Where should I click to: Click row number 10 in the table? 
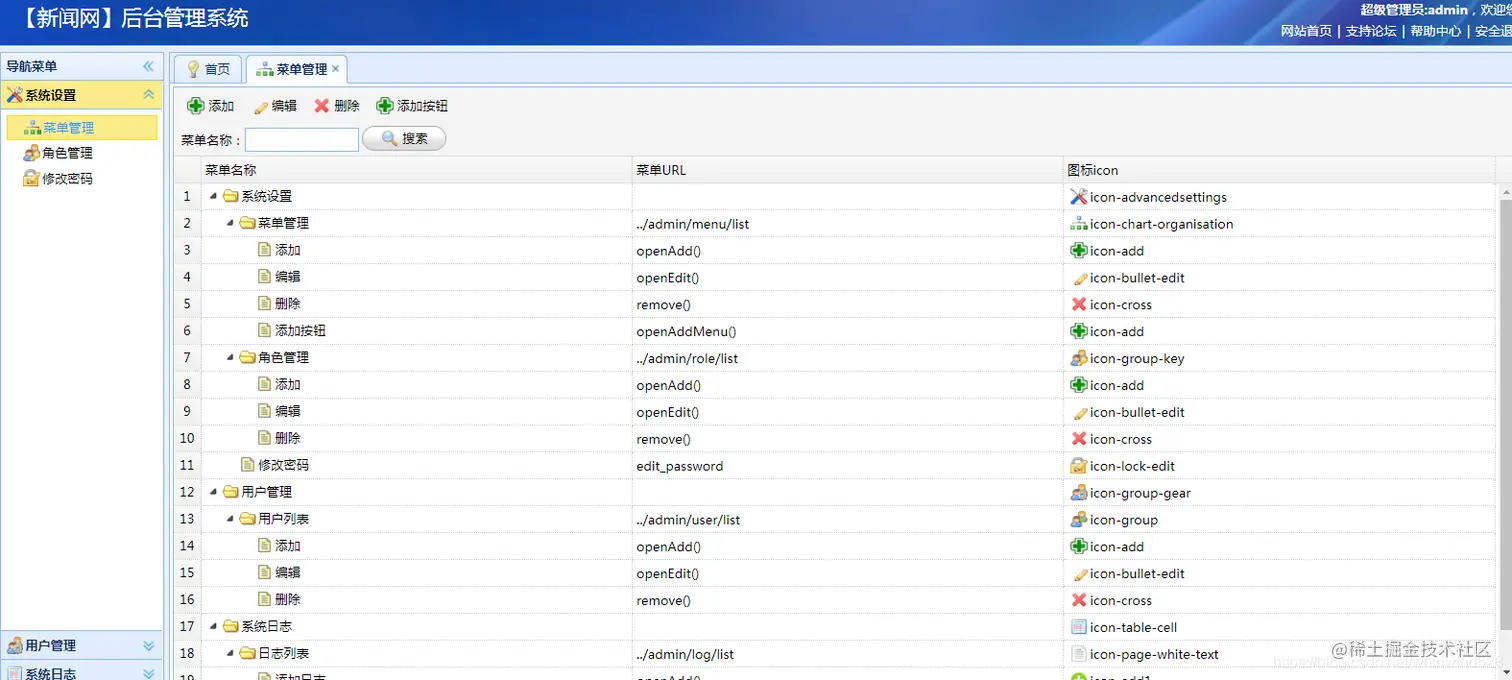click(x=187, y=438)
